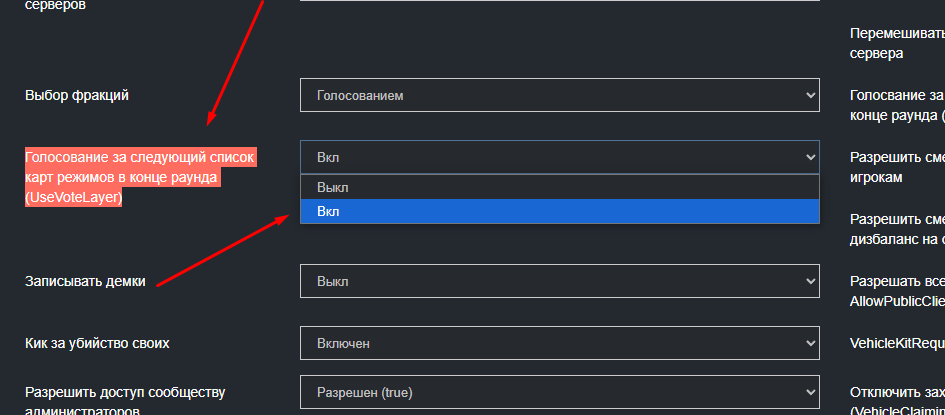The height and width of the screenshot is (415, 945).
Task: Click the input field at the top edge
Action: click(x=559, y=3)
